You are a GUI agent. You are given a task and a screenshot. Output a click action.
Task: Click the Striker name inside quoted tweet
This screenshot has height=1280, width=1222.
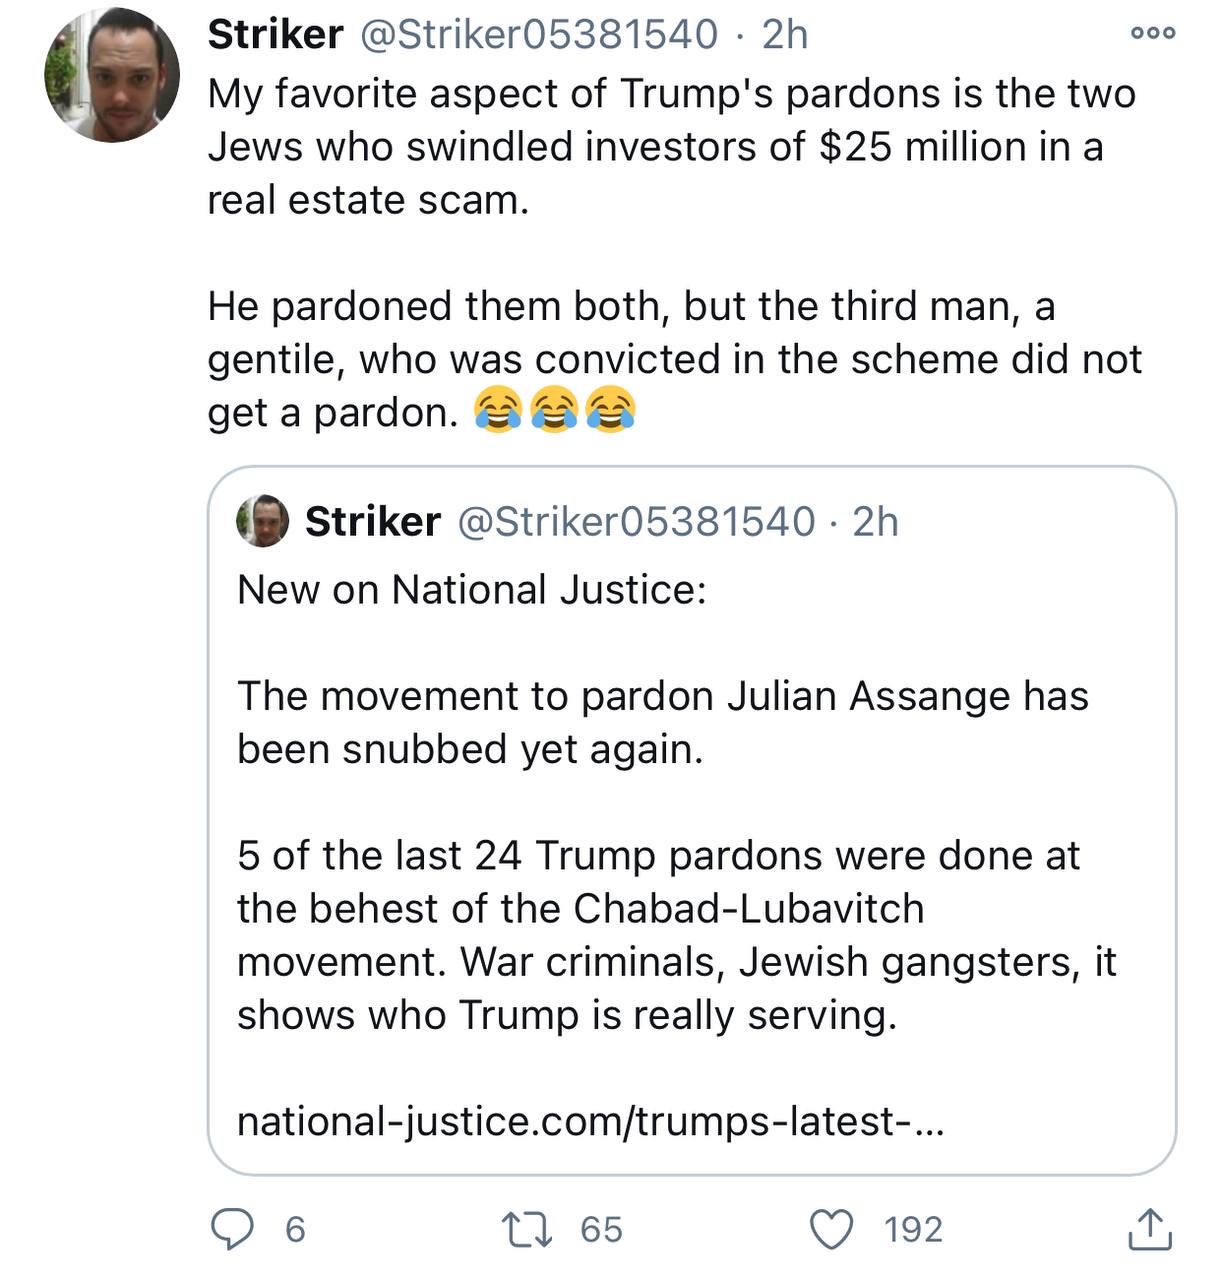tap(372, 521)
